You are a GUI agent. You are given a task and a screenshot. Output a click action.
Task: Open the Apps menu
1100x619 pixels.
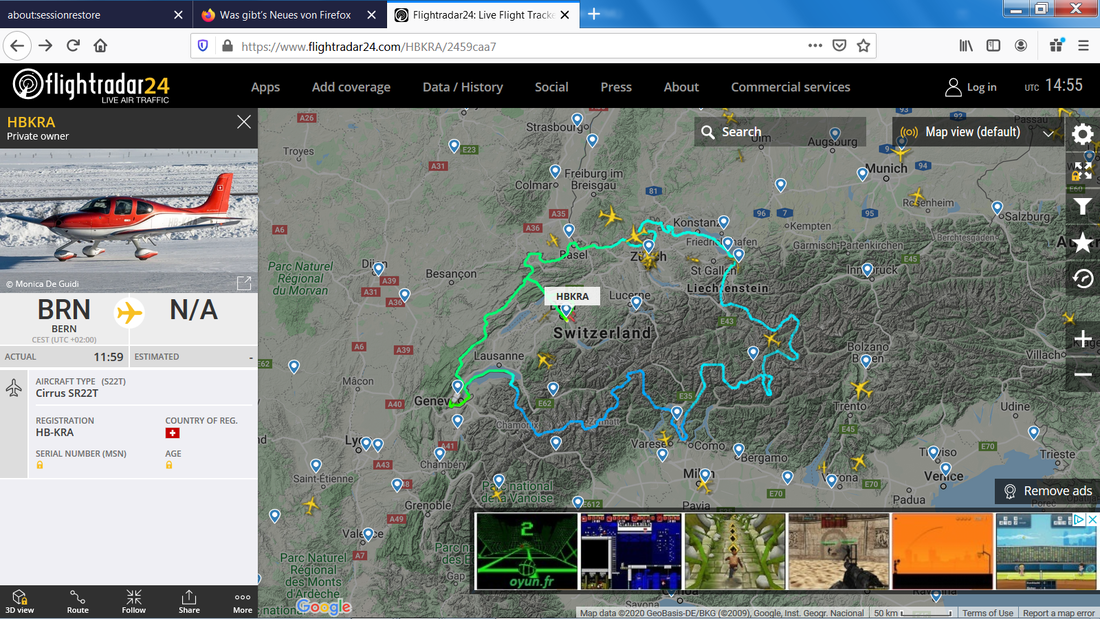tap(265, 87)
